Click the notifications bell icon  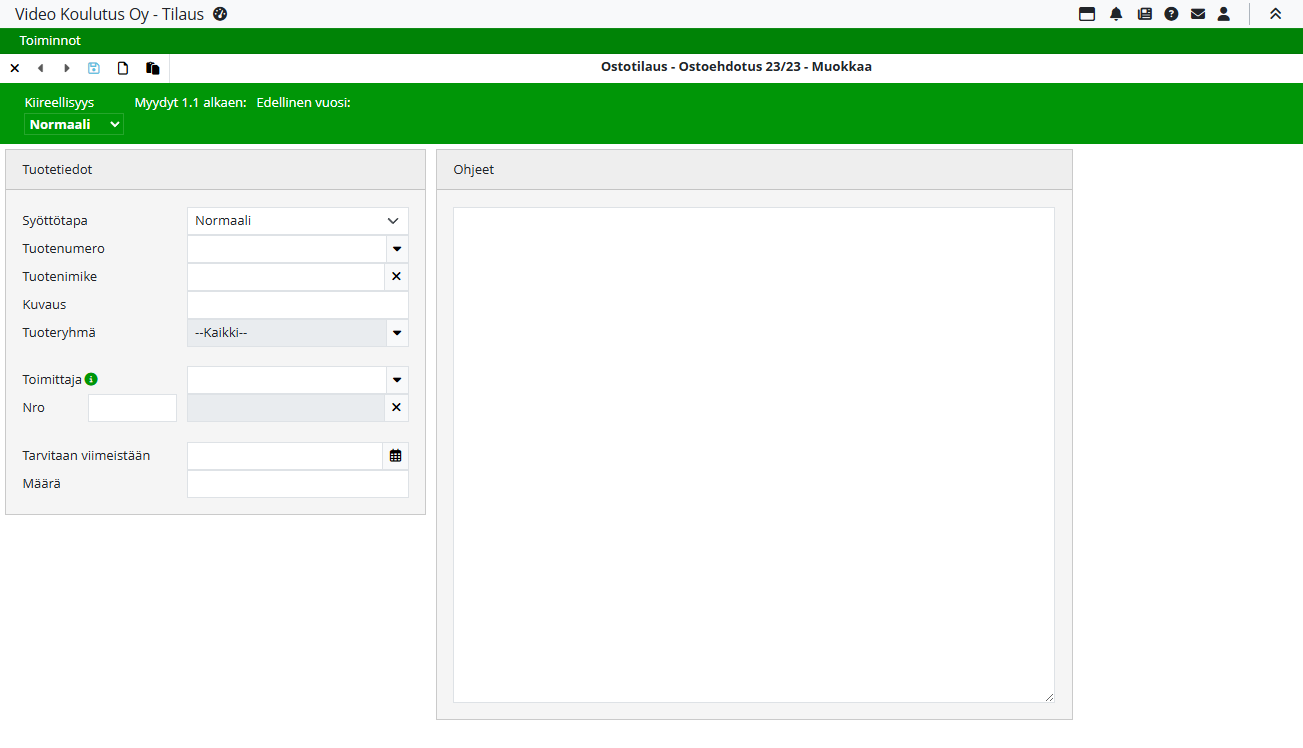[1116, 14]
